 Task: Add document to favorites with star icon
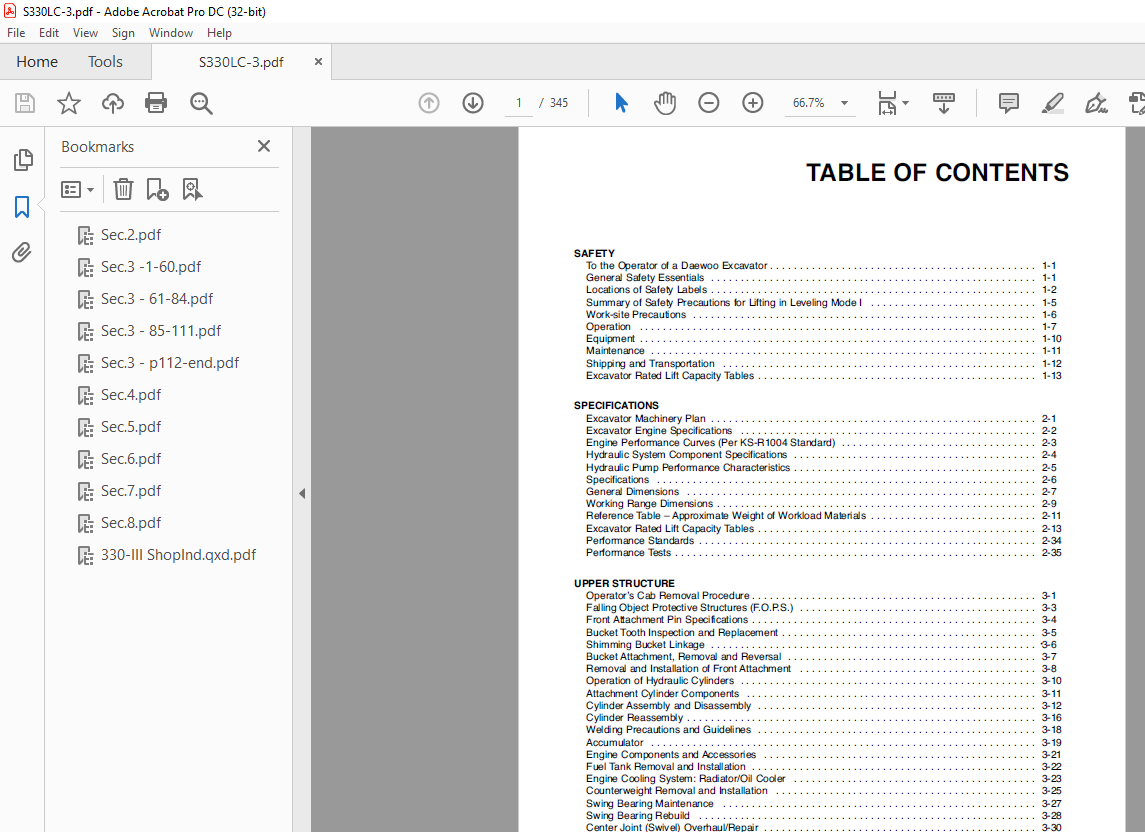coord(69,103)
